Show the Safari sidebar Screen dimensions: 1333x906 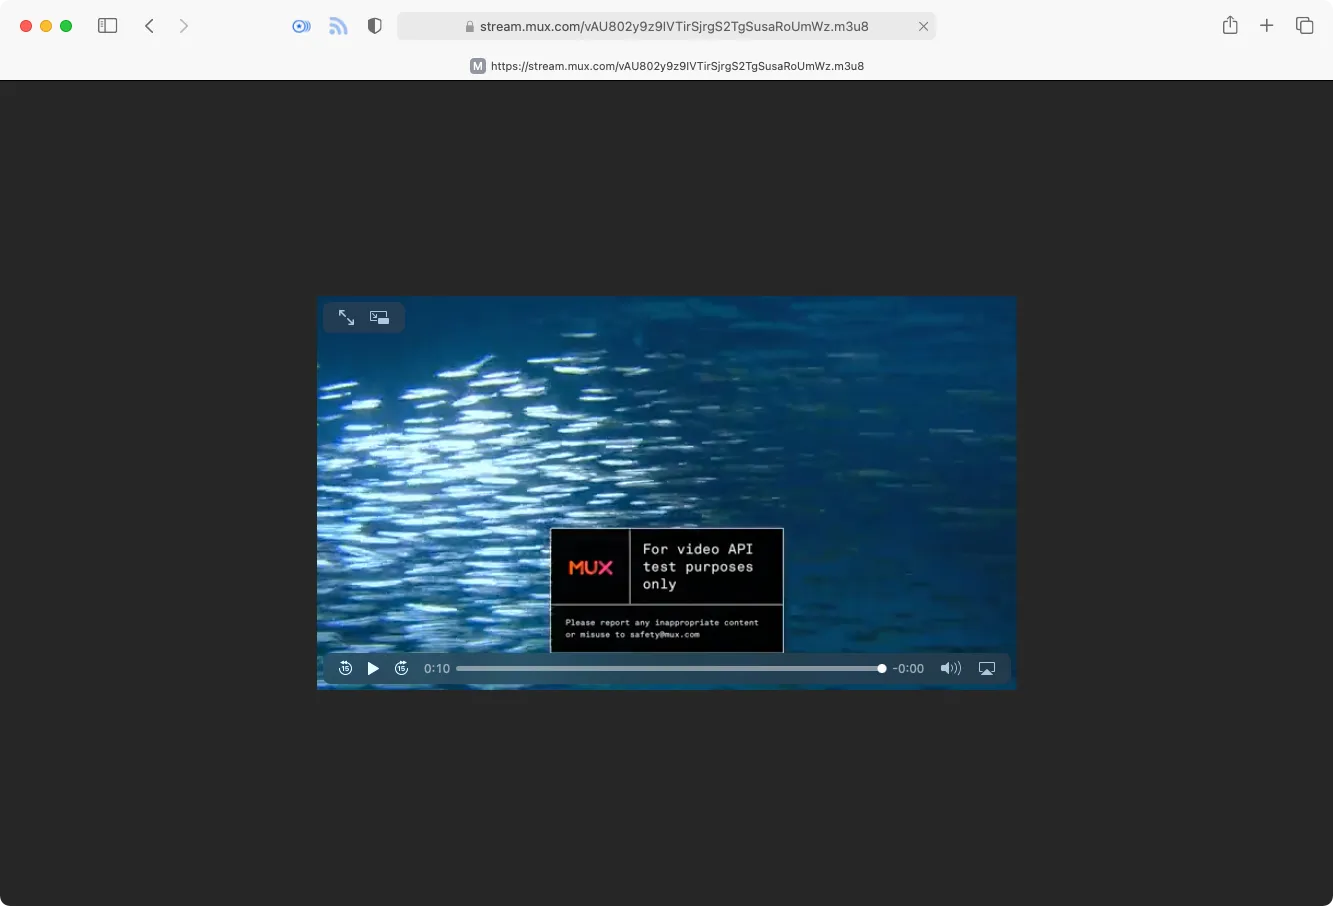[107, 26]
